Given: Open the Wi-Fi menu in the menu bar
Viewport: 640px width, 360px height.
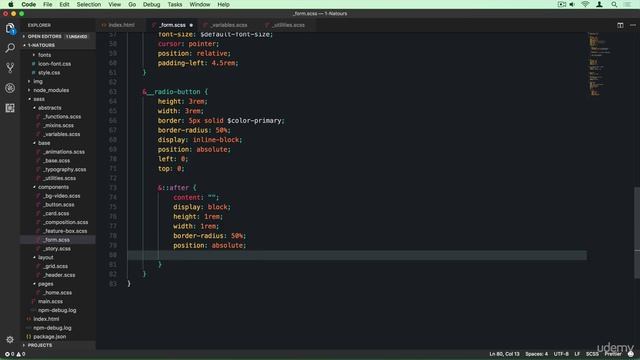Looking at the screenshot, I should tap(585, 4).
